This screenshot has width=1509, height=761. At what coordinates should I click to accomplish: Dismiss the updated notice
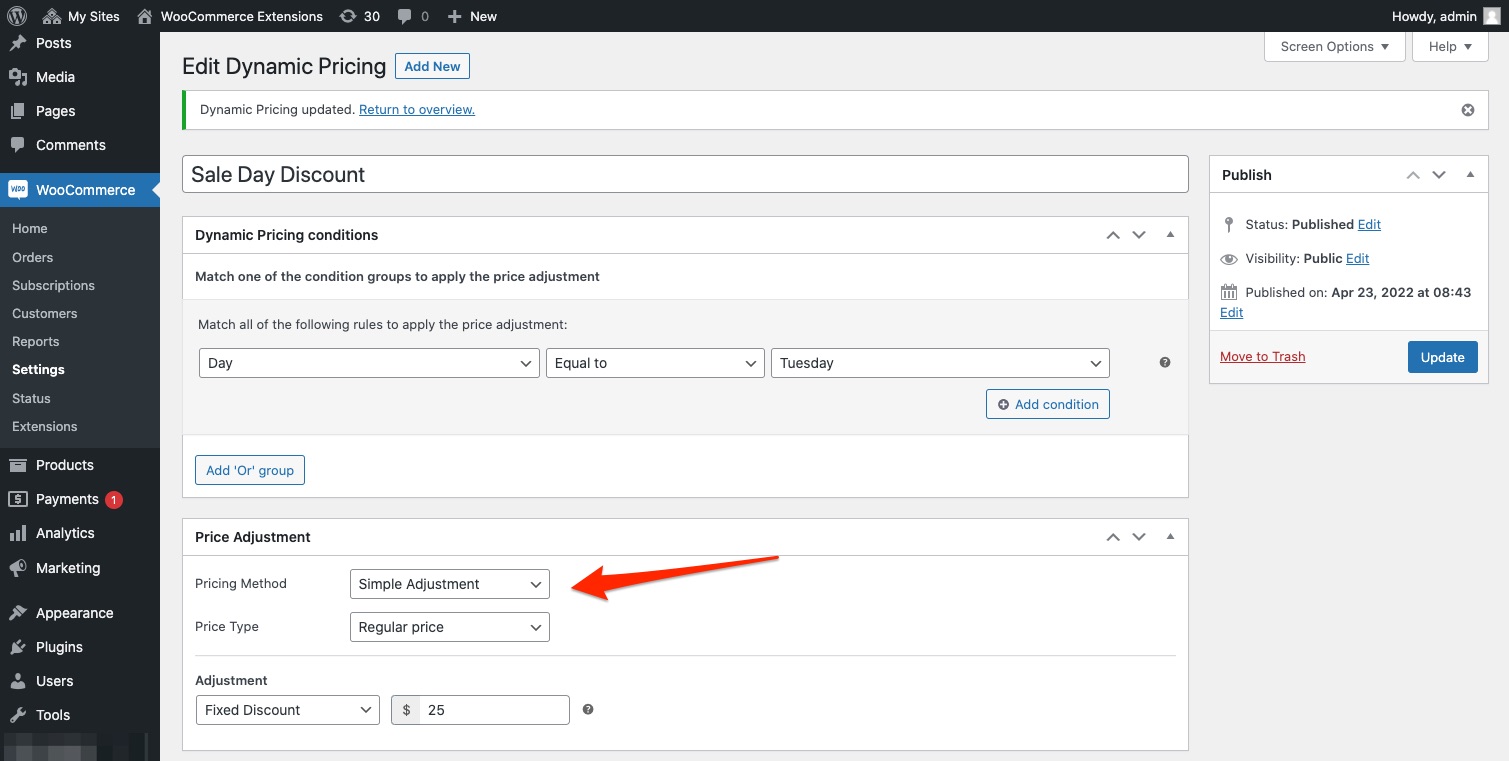coord(1468,110)
